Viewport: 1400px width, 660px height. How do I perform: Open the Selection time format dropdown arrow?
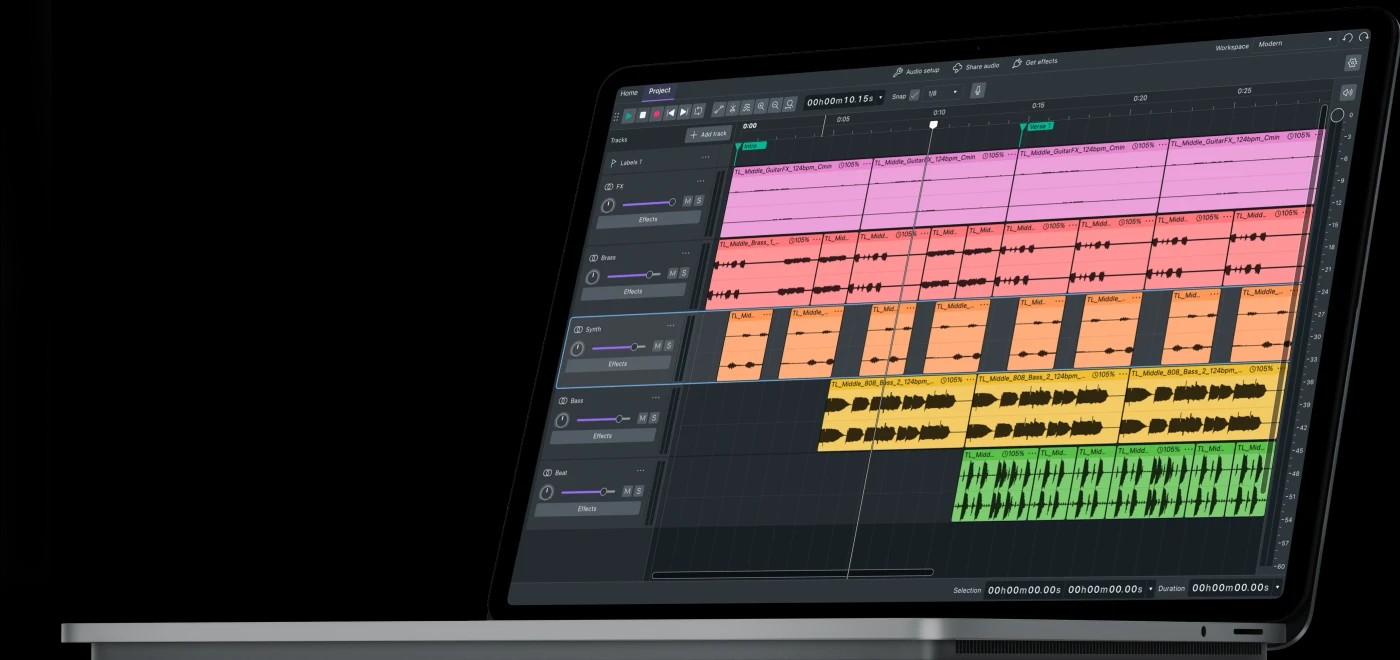coord(1151,589)
